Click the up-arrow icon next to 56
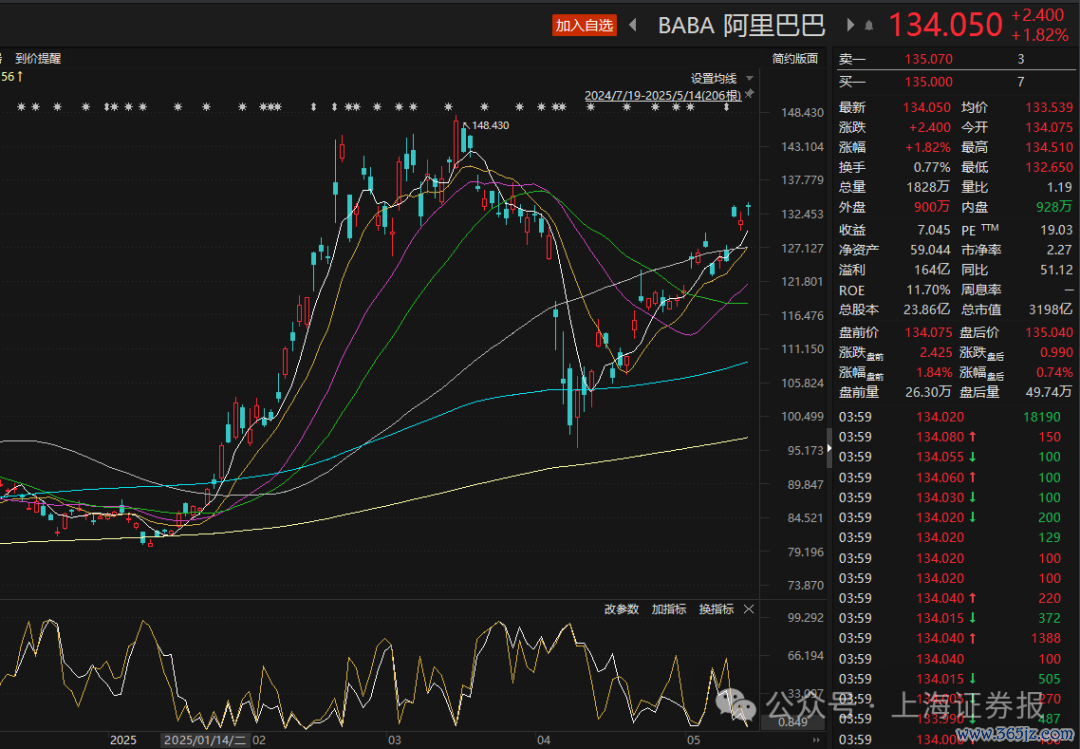Image resolution: width=1080 pixels, height=749 pixels. point(19,76)
